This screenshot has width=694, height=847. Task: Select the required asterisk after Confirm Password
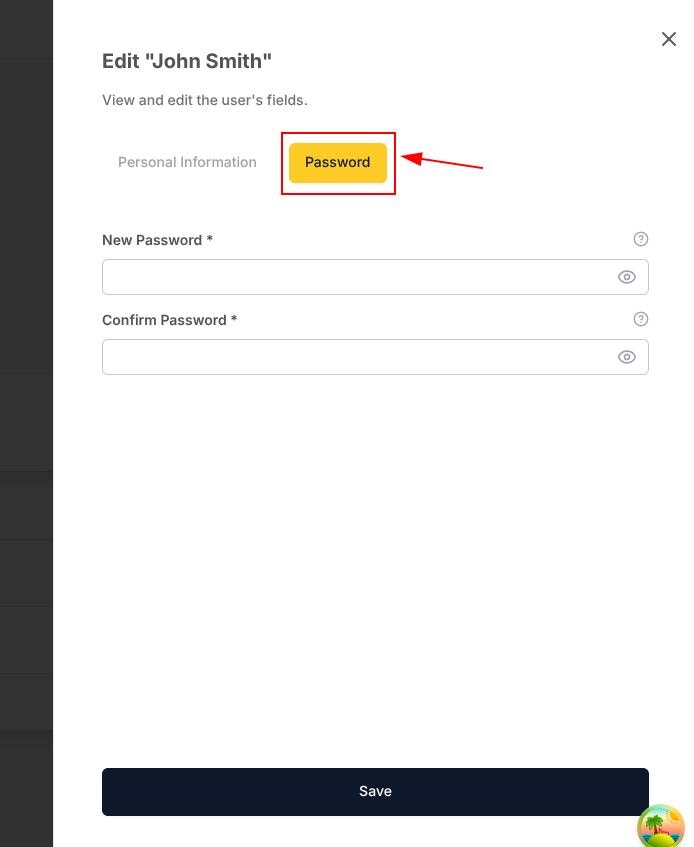234,318
